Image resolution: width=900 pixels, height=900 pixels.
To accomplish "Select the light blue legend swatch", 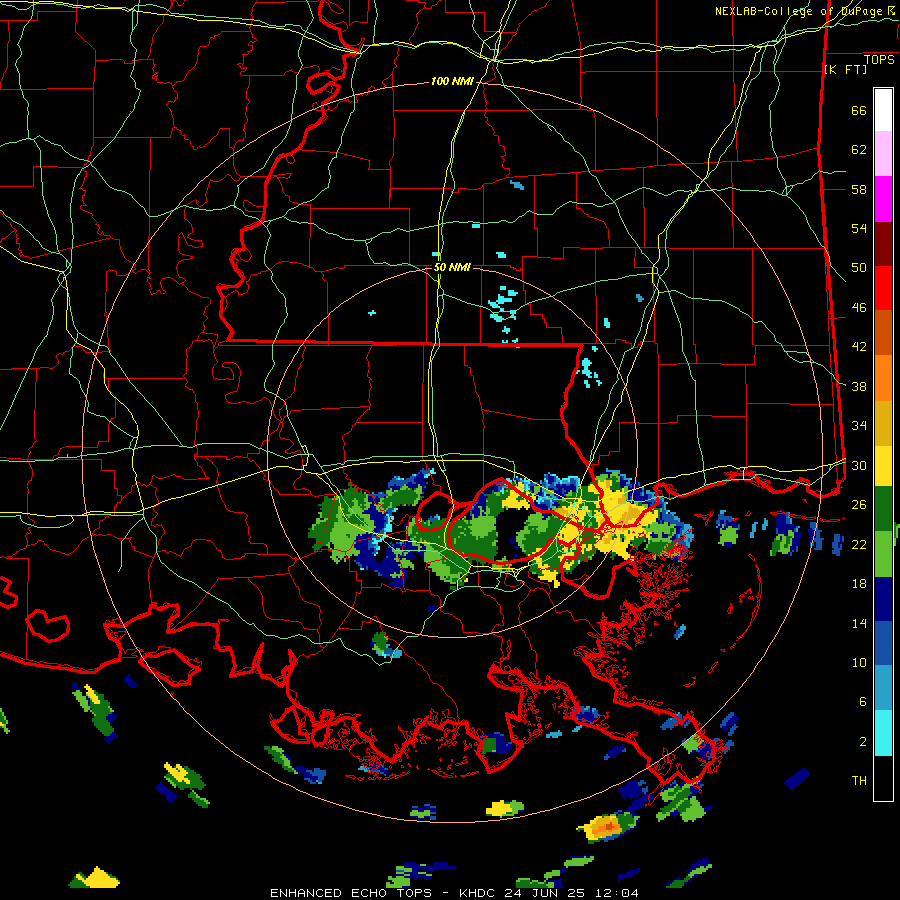I will pos(883,688).
